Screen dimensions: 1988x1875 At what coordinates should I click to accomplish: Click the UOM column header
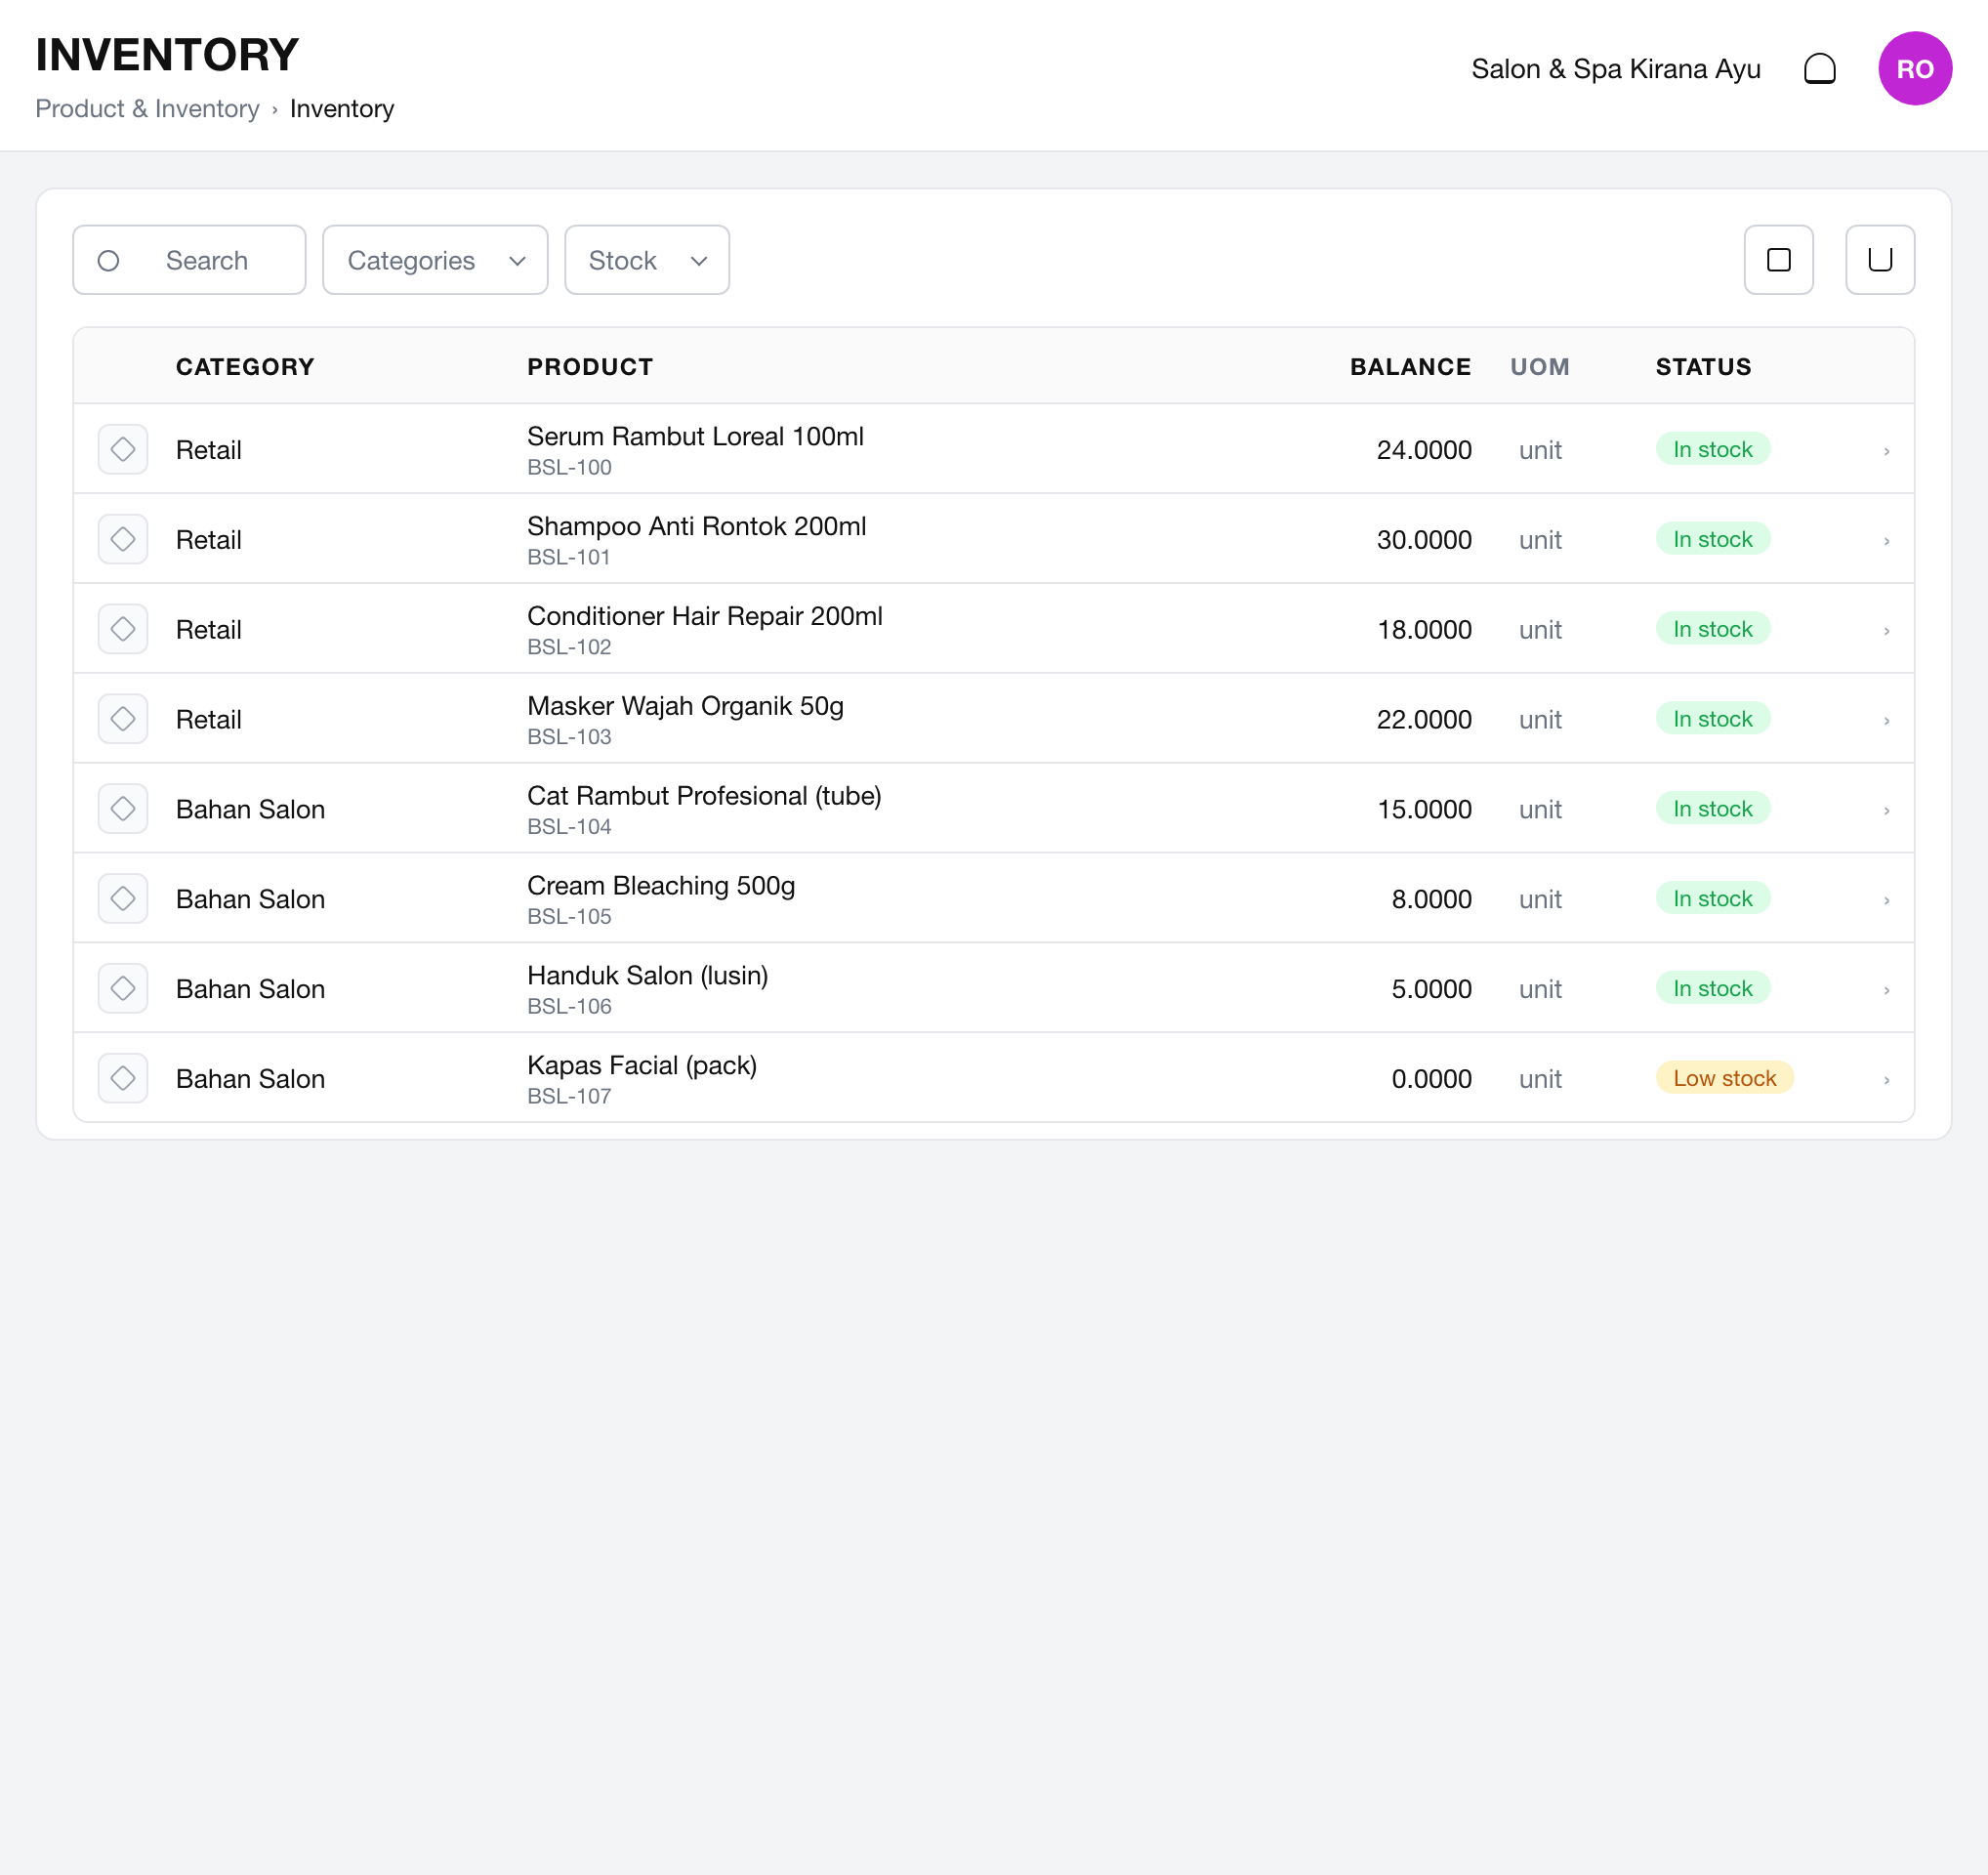(1539, 367)
